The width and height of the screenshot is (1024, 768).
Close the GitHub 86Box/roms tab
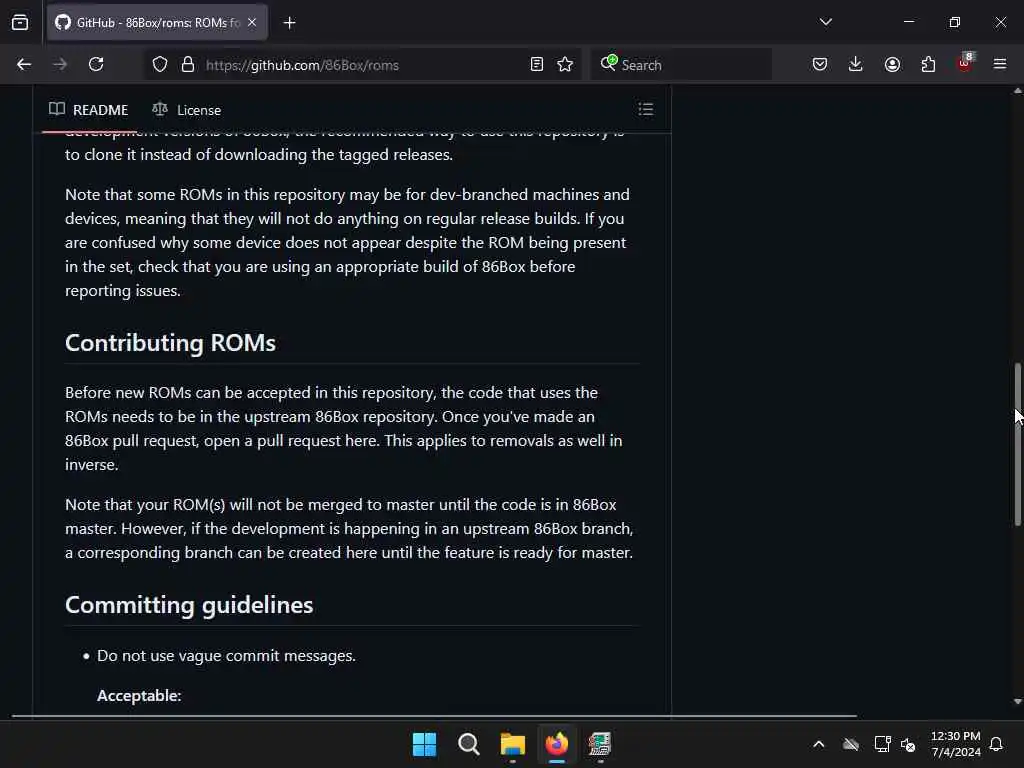[x=252, y=22]
